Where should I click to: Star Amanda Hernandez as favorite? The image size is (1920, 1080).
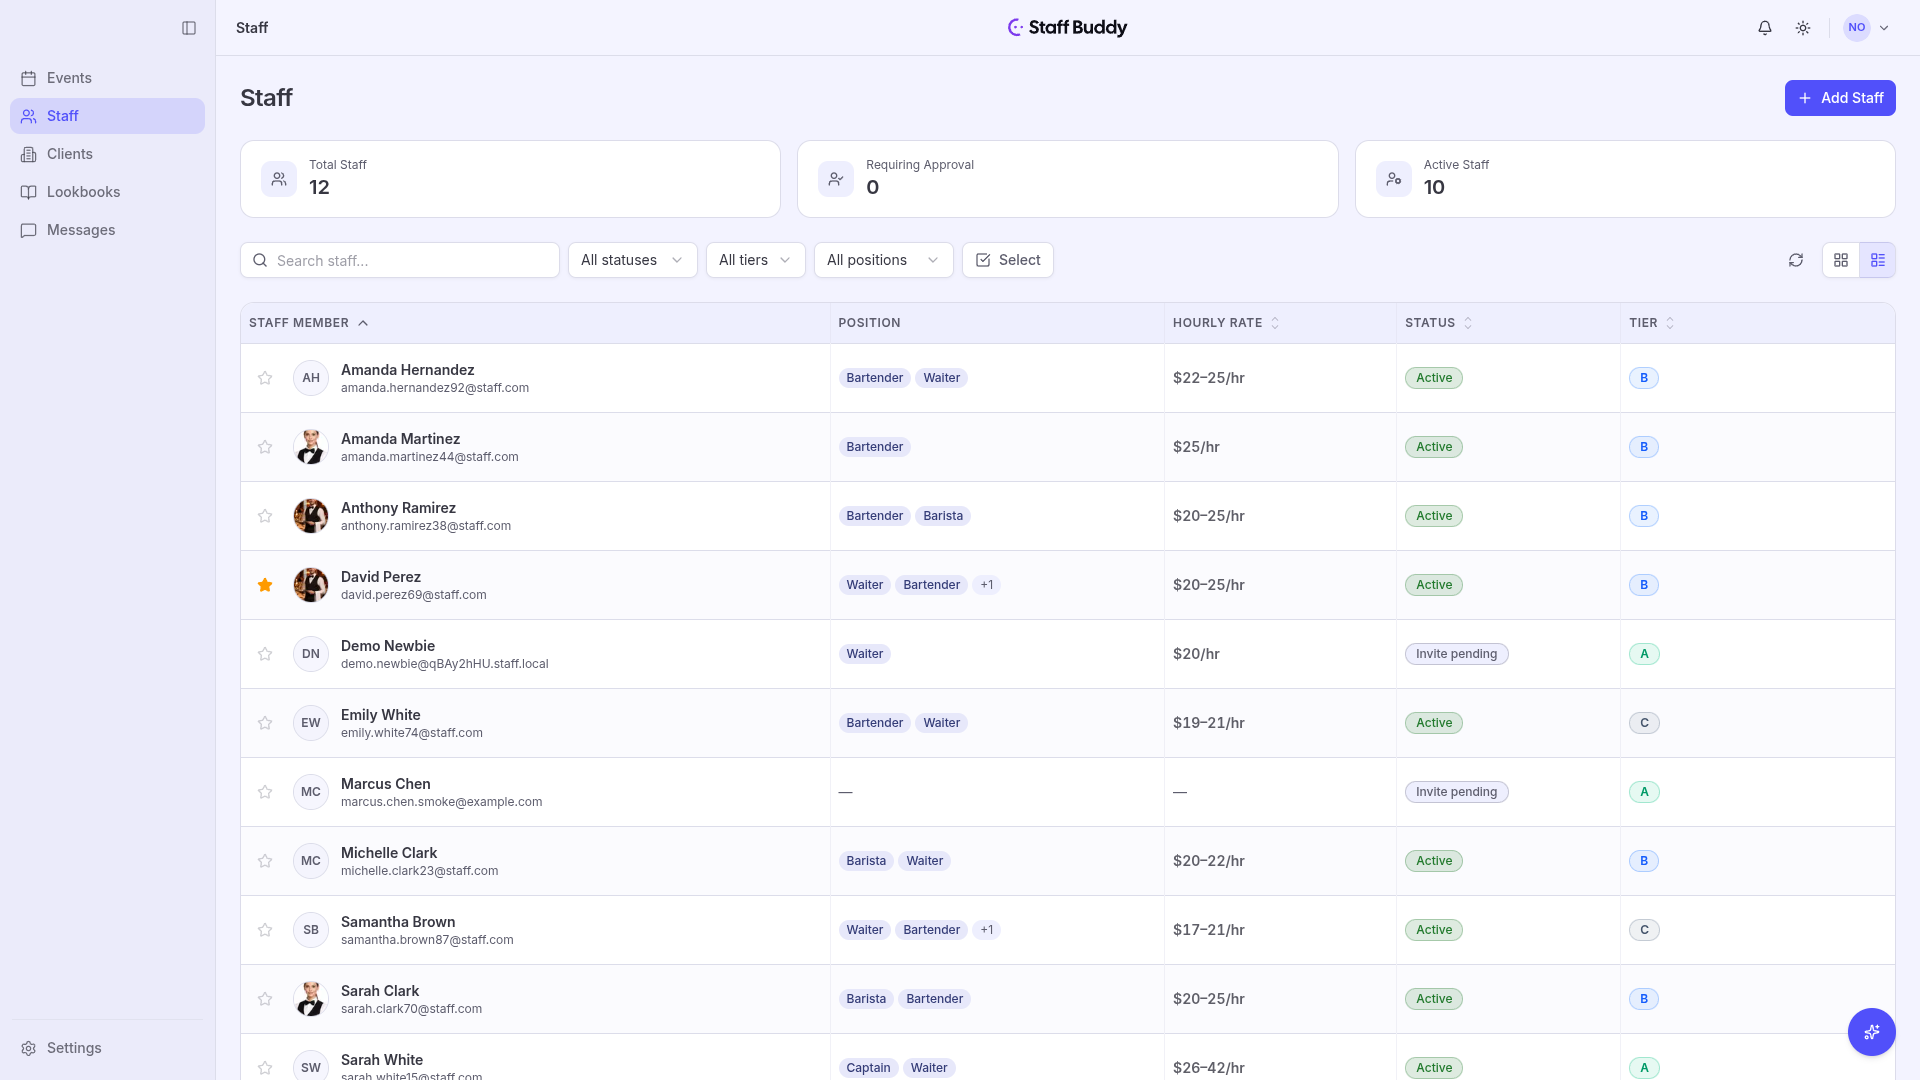point(265,378)
